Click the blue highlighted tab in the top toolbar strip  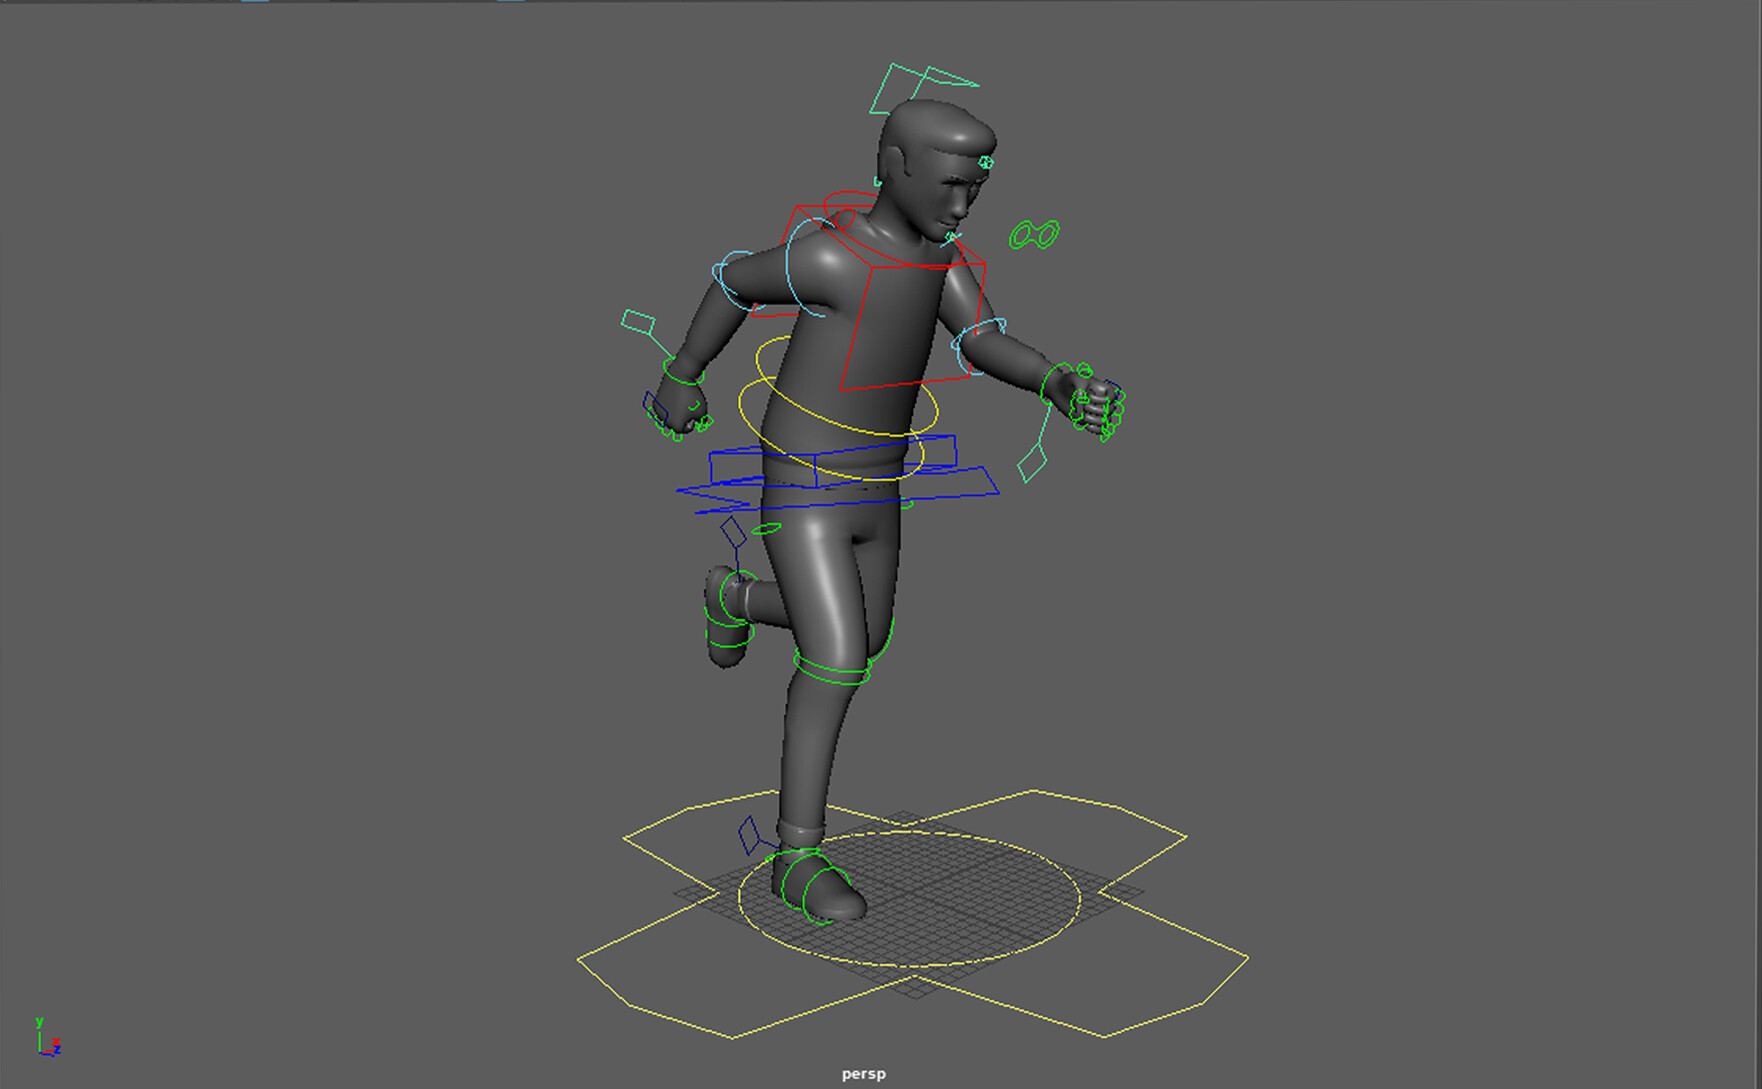coord(254,4)
